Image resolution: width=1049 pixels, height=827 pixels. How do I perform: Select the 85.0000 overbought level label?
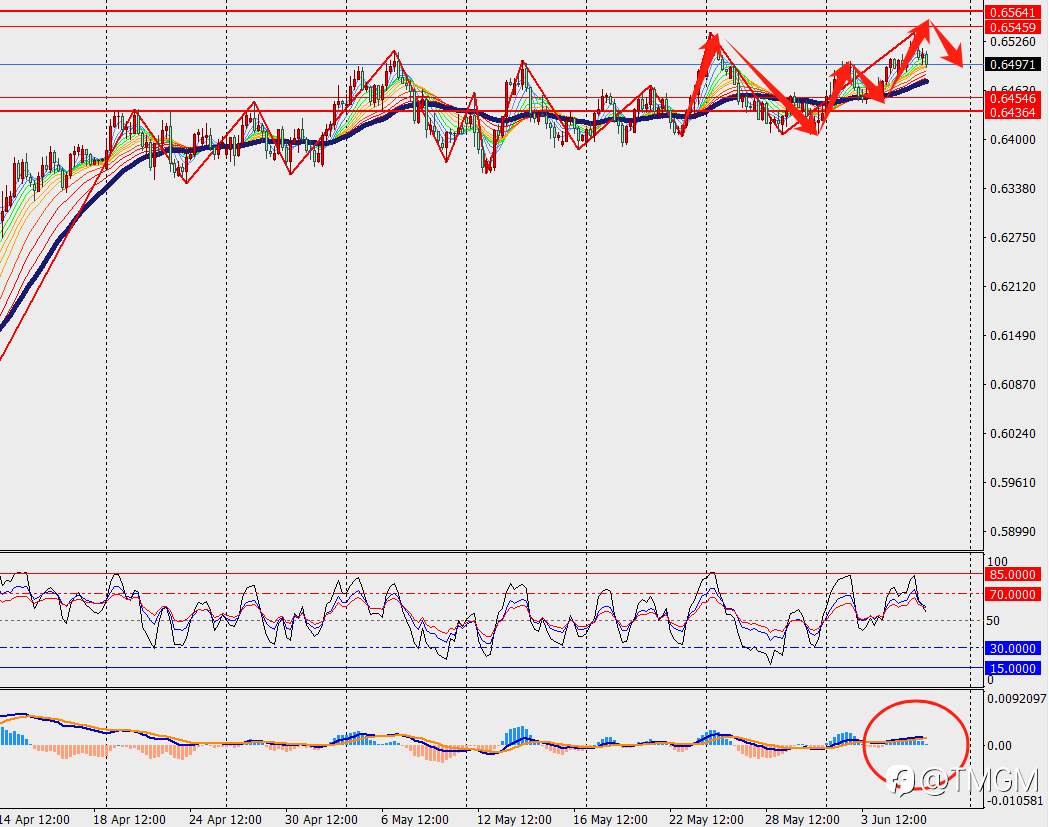[1013, 574]
